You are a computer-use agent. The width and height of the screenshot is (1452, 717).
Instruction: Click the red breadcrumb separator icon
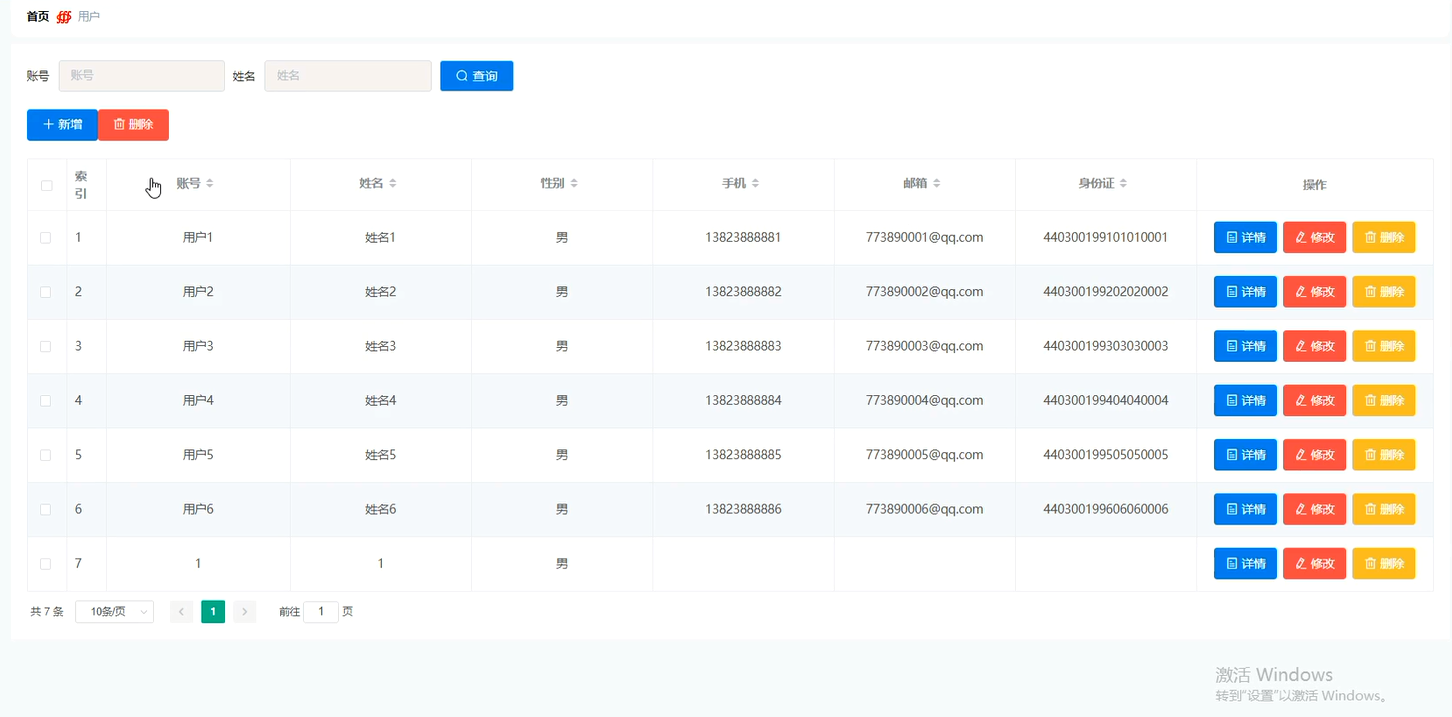click(64, 17)
